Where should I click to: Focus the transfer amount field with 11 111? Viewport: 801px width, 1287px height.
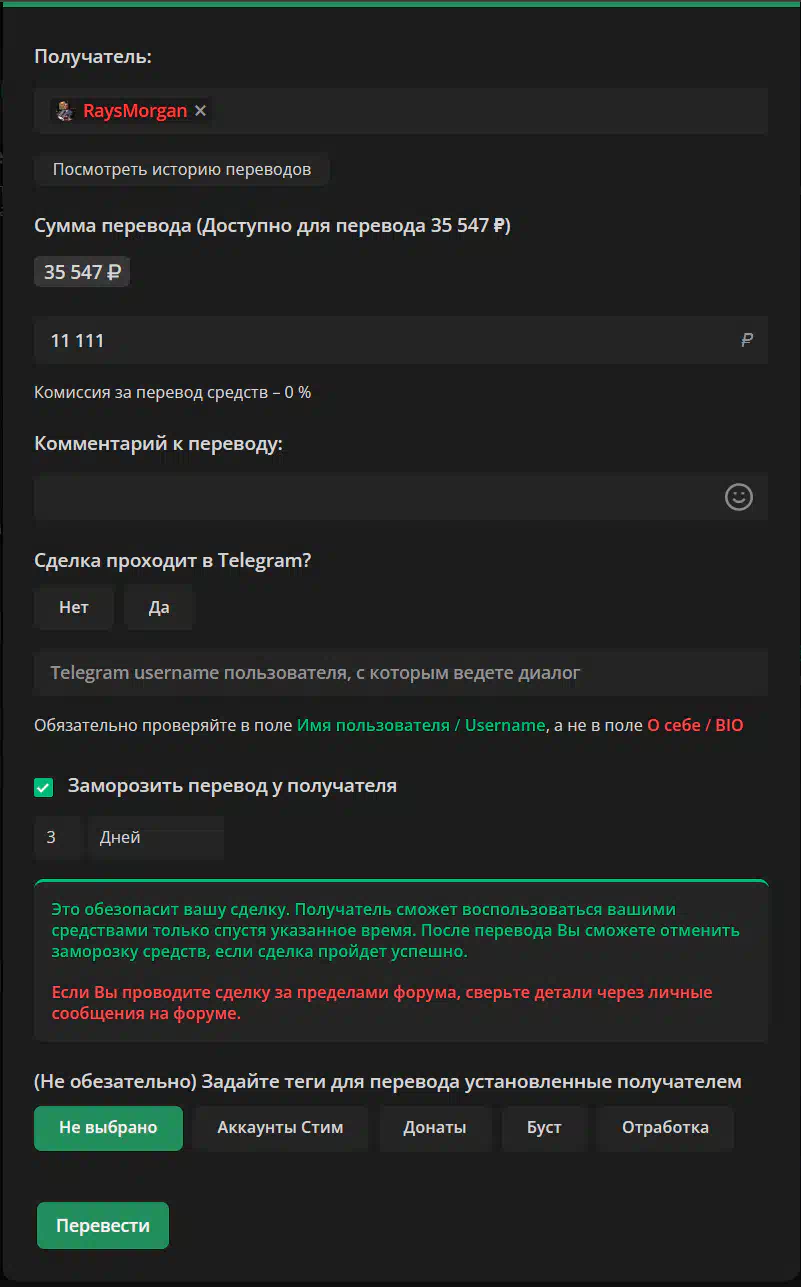point(401,340)
